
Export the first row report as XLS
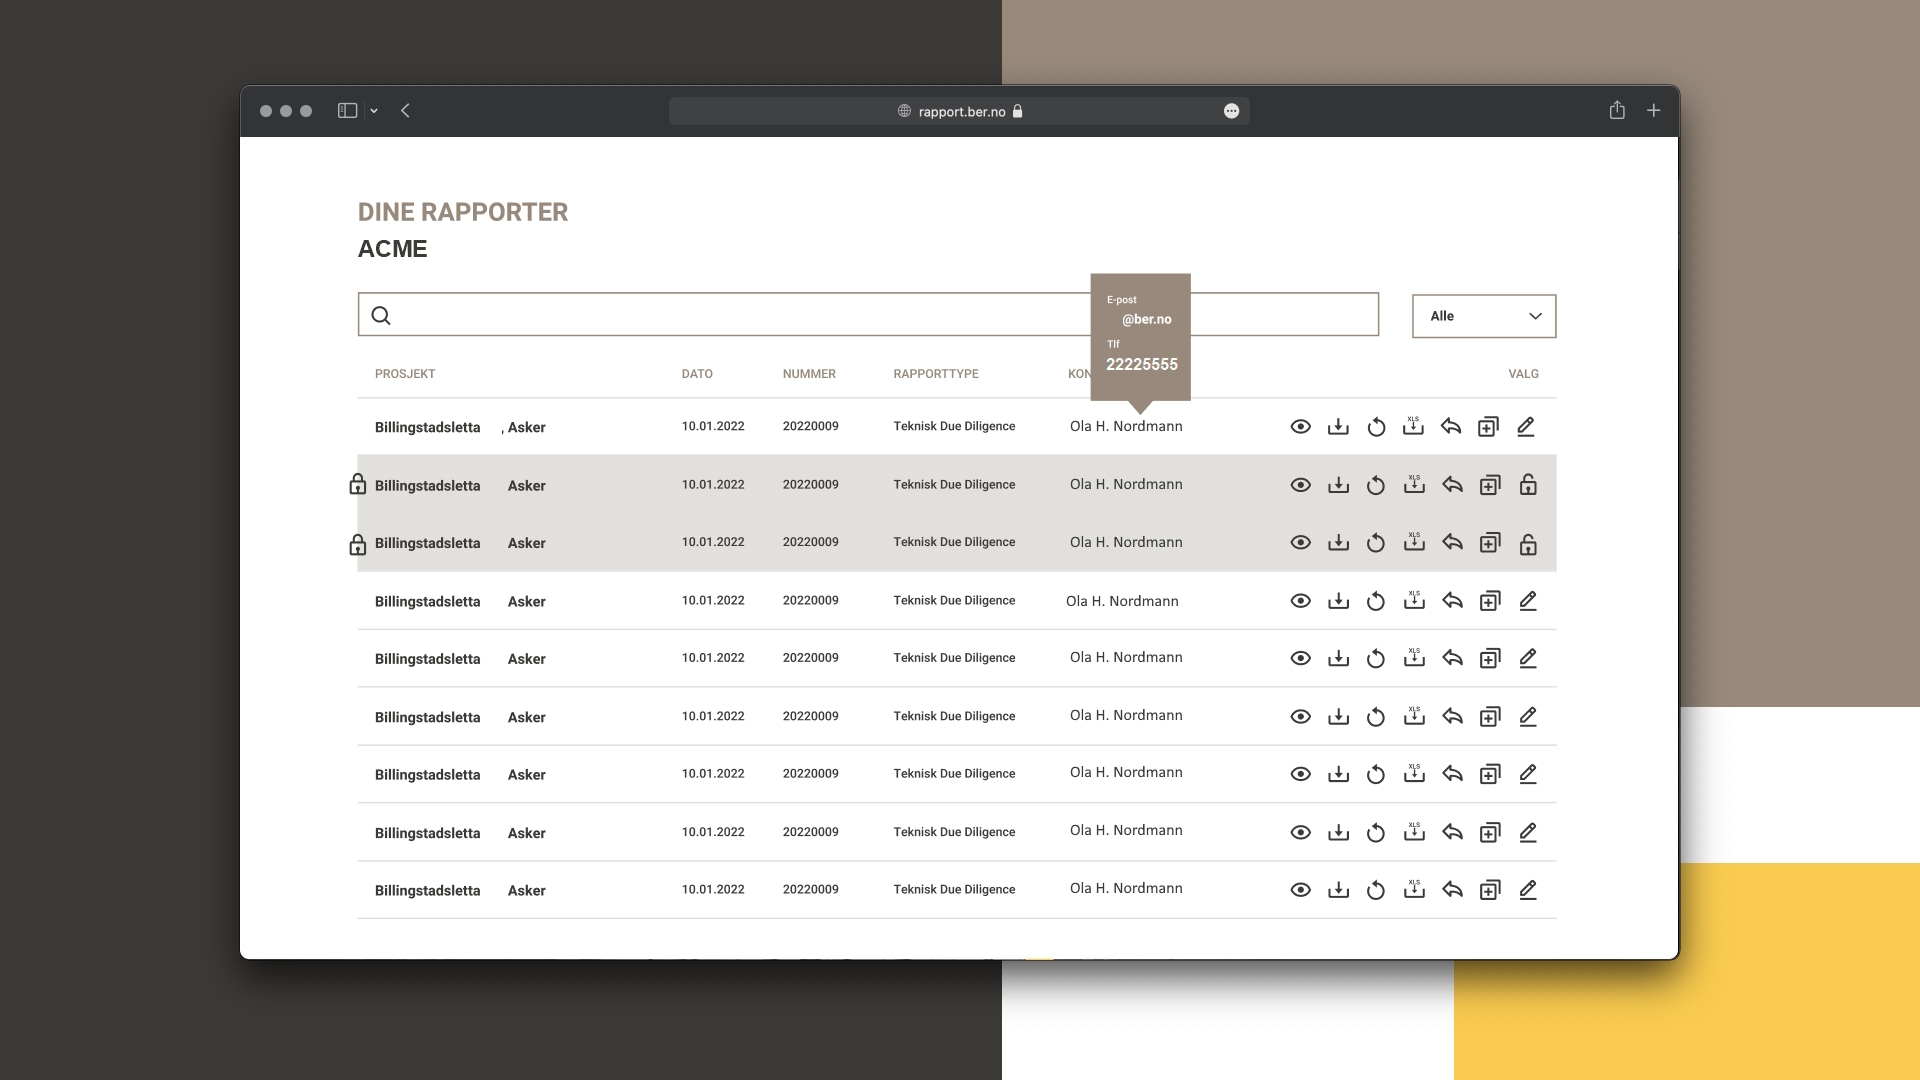pyautogui.click(x=1413, y=427)
